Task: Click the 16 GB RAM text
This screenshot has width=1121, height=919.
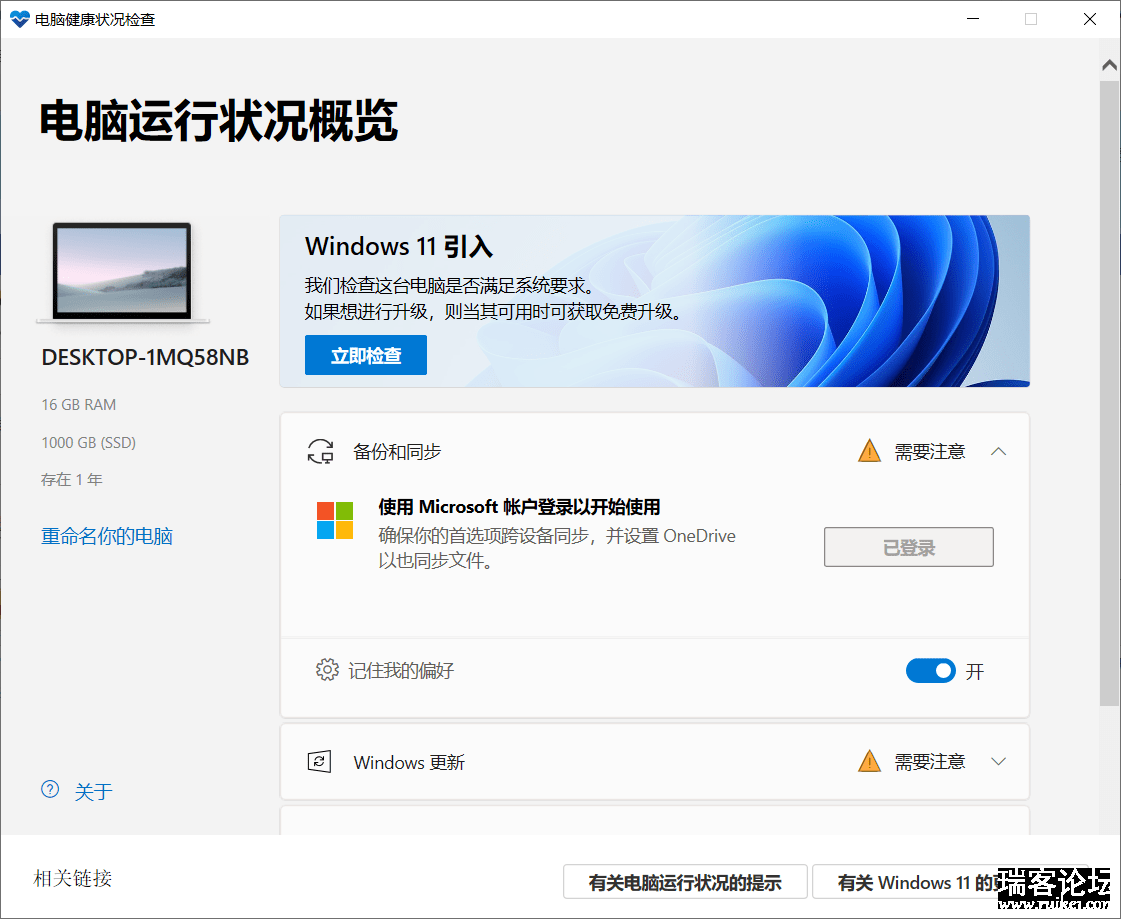Action: pyautogui.click(x=79, y=405)
